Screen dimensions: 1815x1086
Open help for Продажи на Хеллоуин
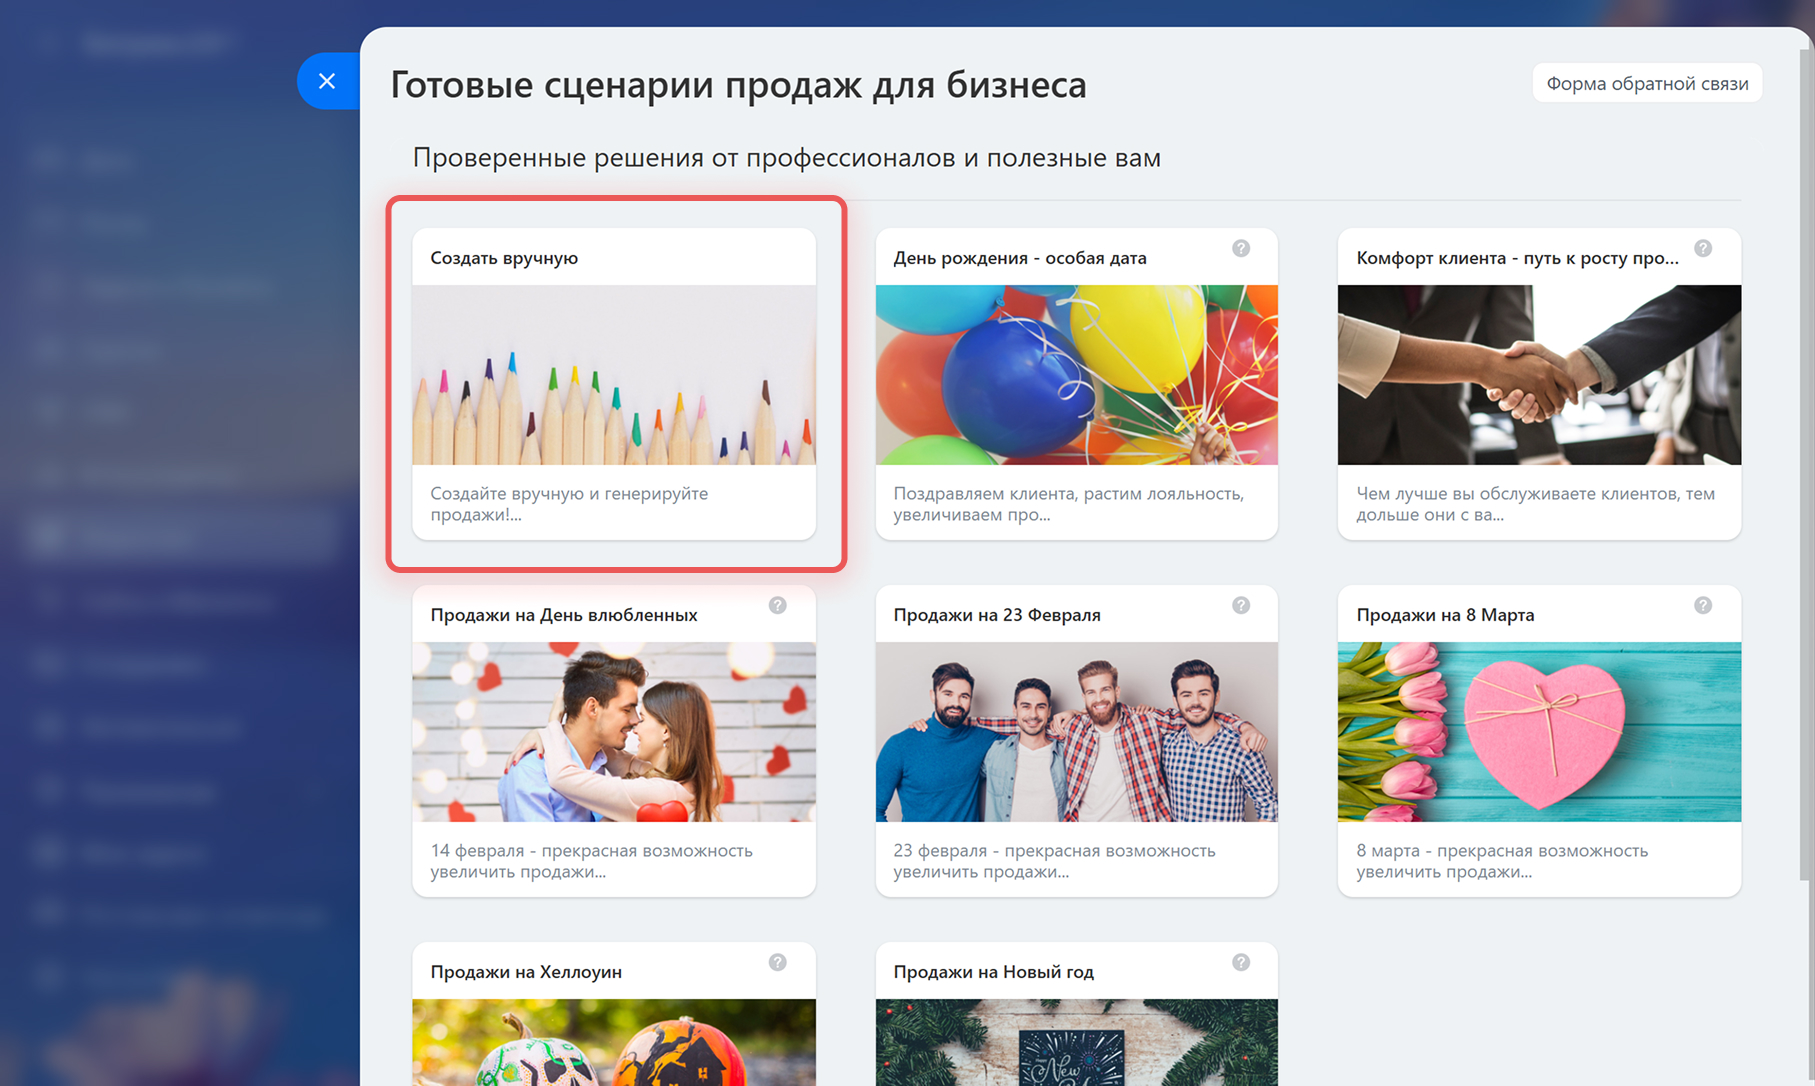click(x=778, y=962)
